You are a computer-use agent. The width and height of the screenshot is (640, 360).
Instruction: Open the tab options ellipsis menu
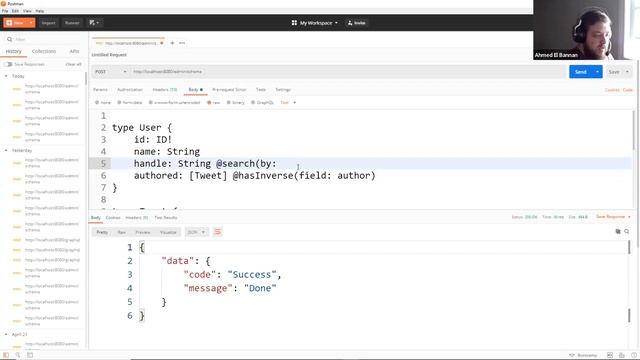point(182,43)
